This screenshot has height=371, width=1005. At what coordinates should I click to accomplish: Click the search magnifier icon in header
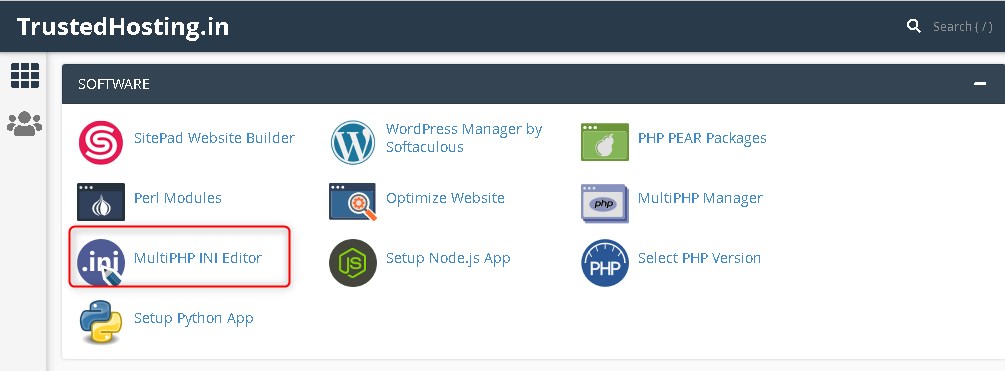coord(914,26)
